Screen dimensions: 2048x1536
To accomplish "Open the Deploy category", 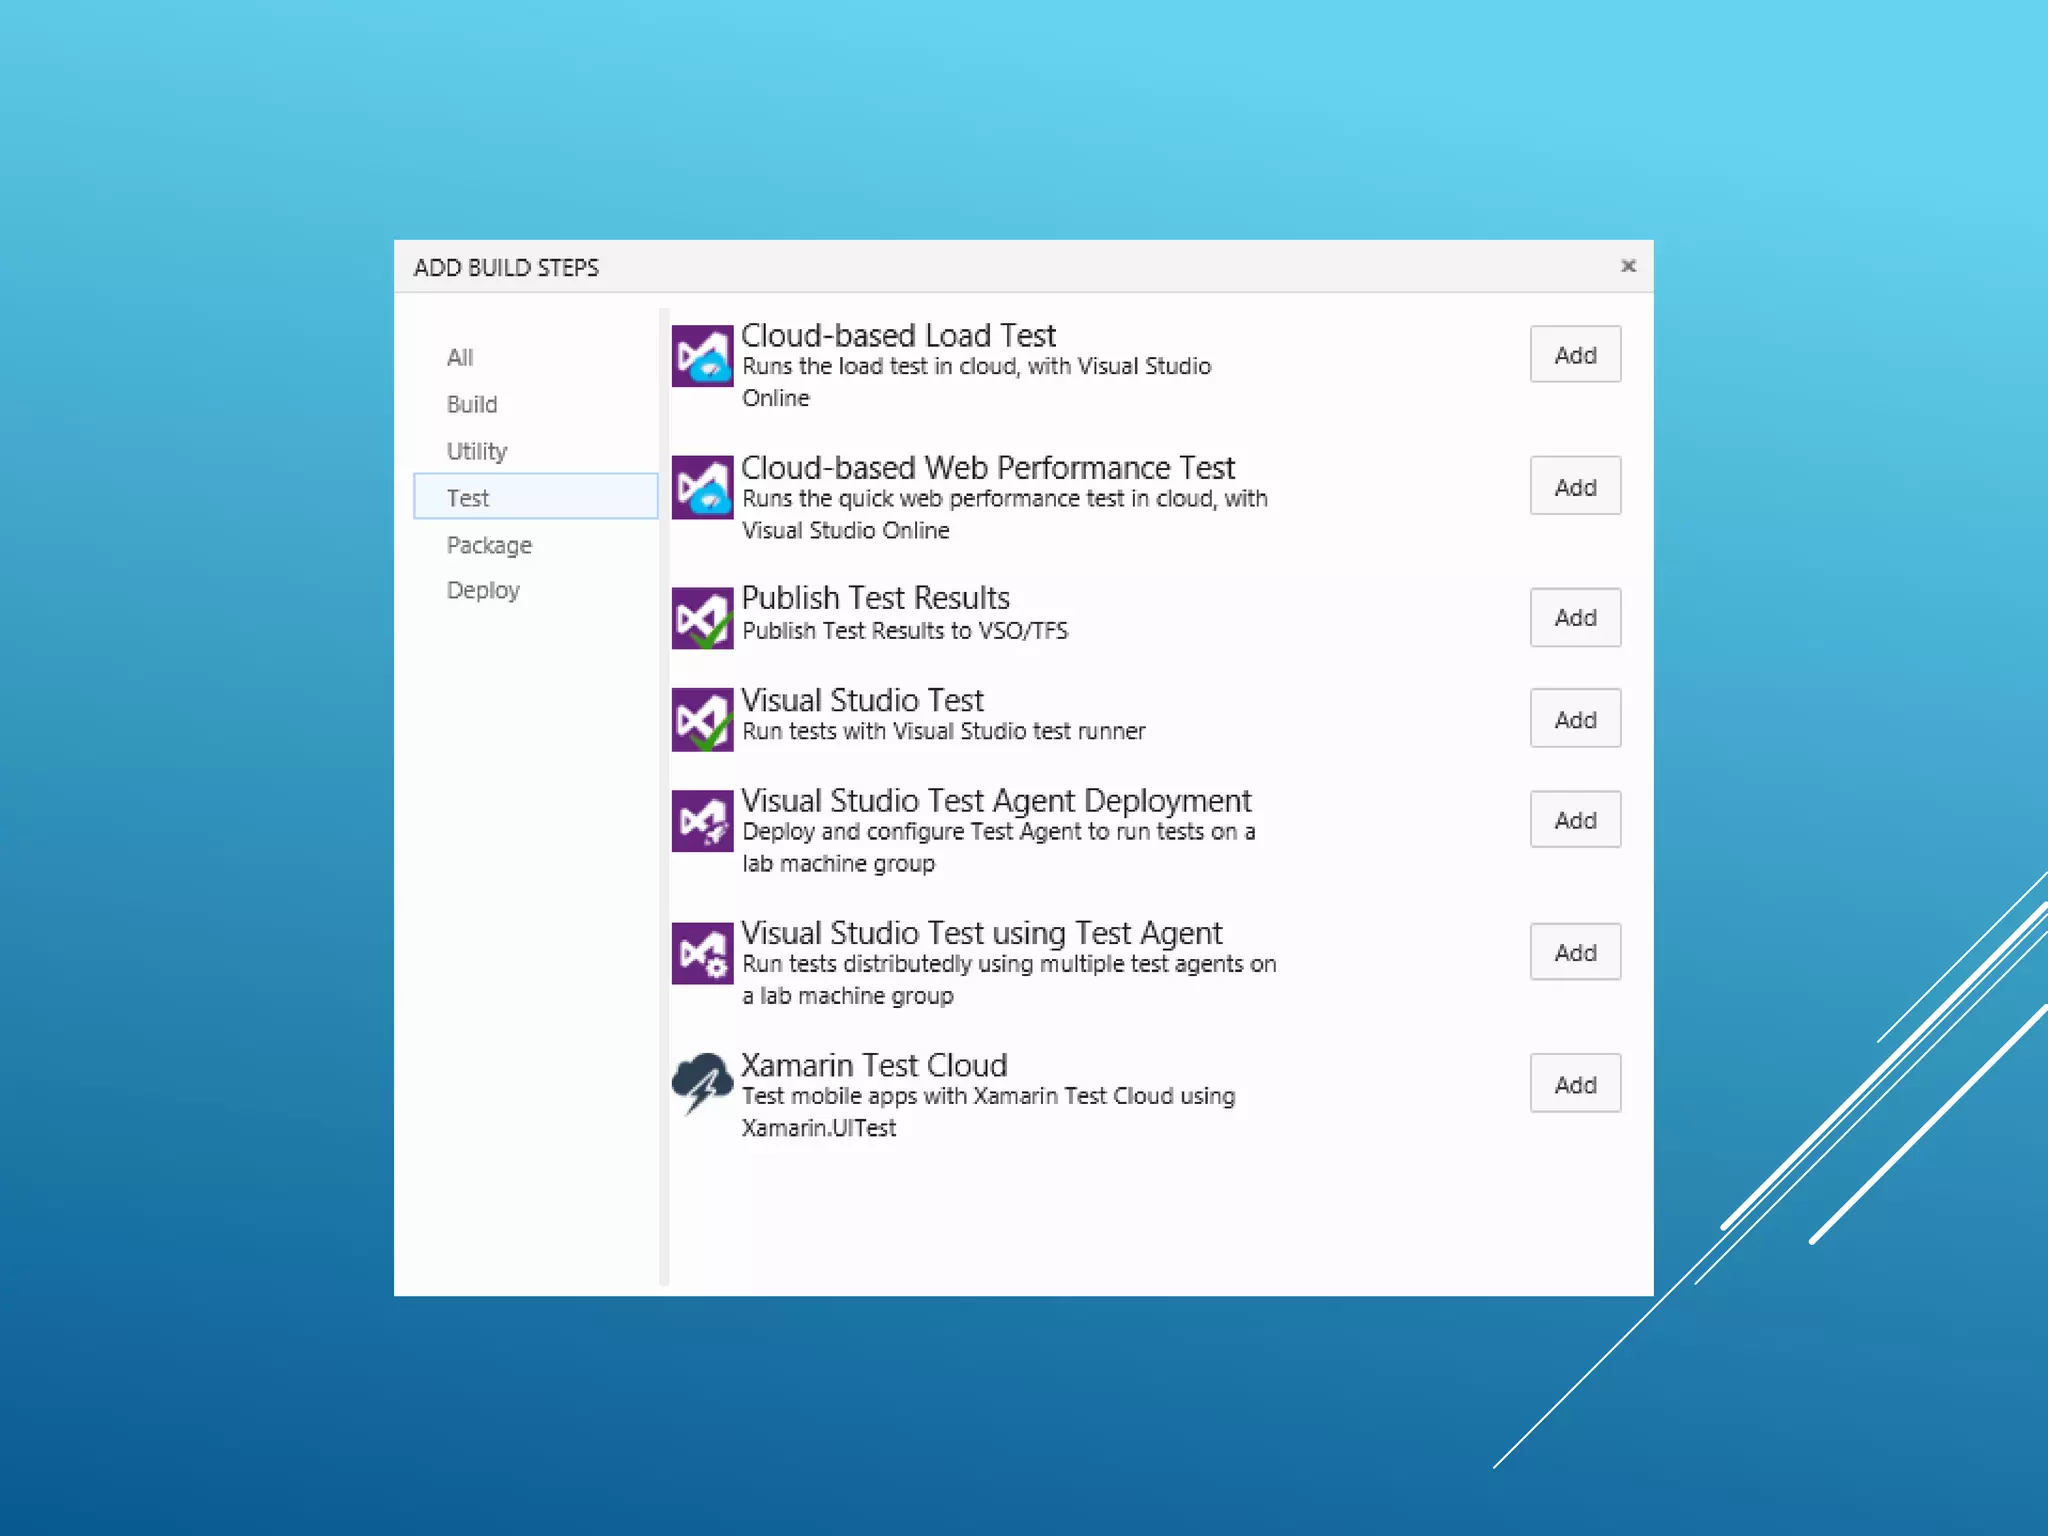I will 483,590.
